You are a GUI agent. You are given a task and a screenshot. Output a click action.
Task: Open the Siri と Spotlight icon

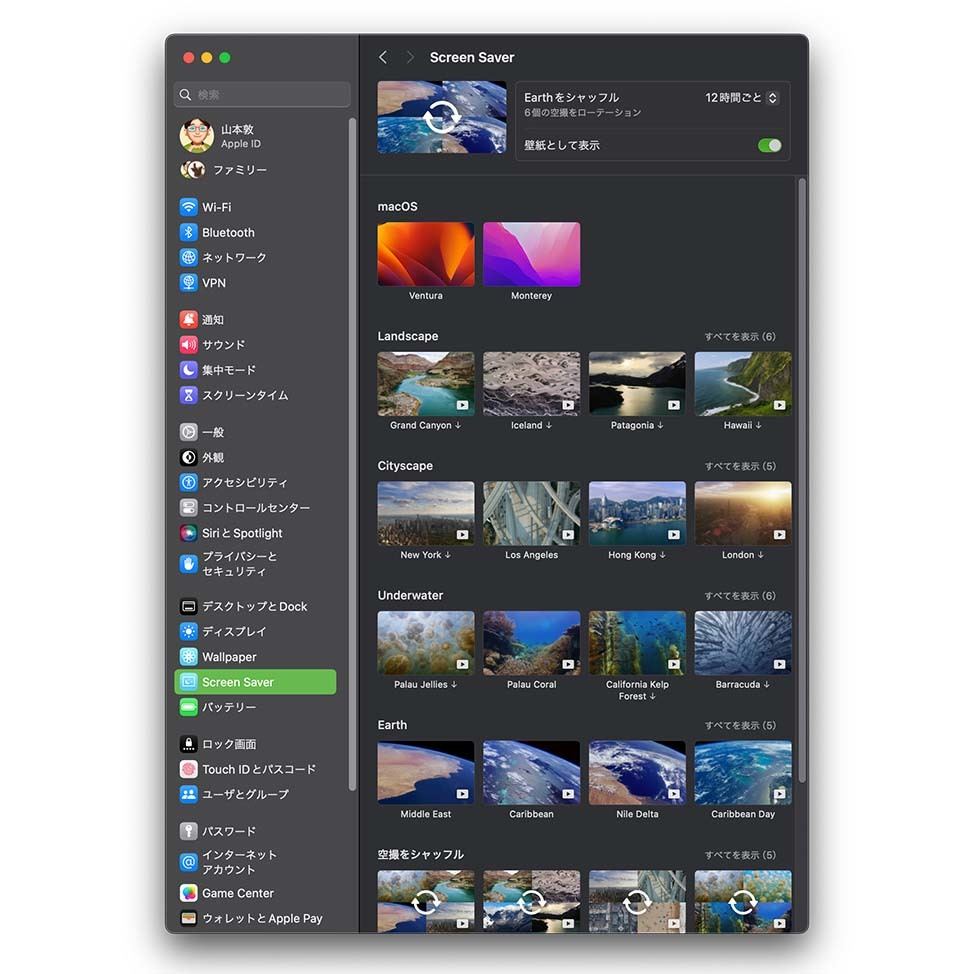(188, 533)
